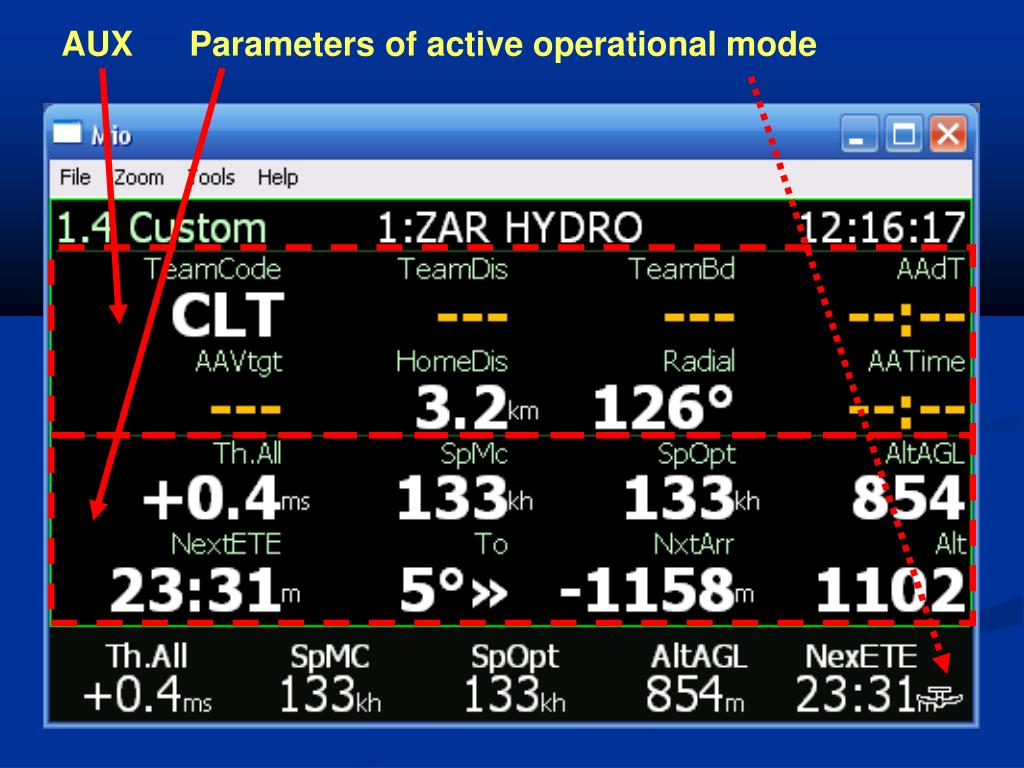This screenshot has height=768, width=1024.
Task: Click the Th.All +0.4 value in the grid
Action: point(225,499)
